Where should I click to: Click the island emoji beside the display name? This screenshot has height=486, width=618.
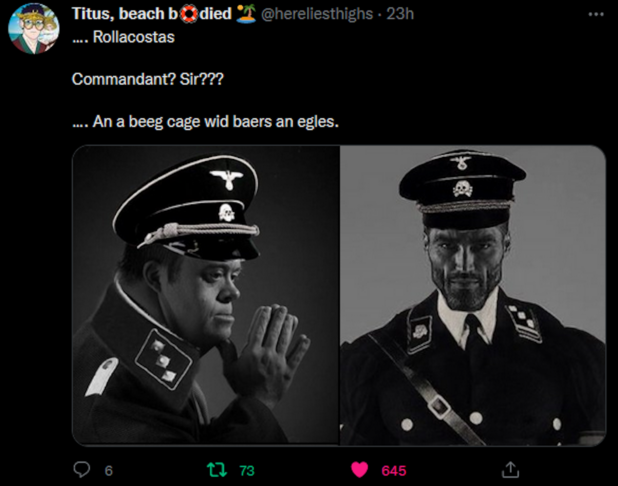(x=246, y=14)
